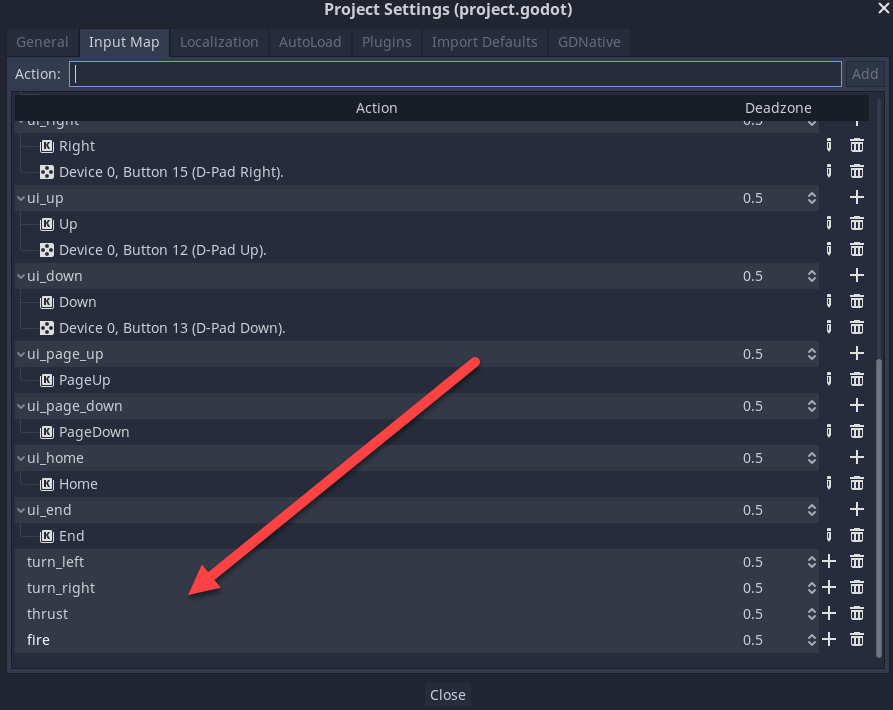The height and width of the screenshot is (710, 893).
Task: Collapse the ui_end action
Action: [21, 510]
